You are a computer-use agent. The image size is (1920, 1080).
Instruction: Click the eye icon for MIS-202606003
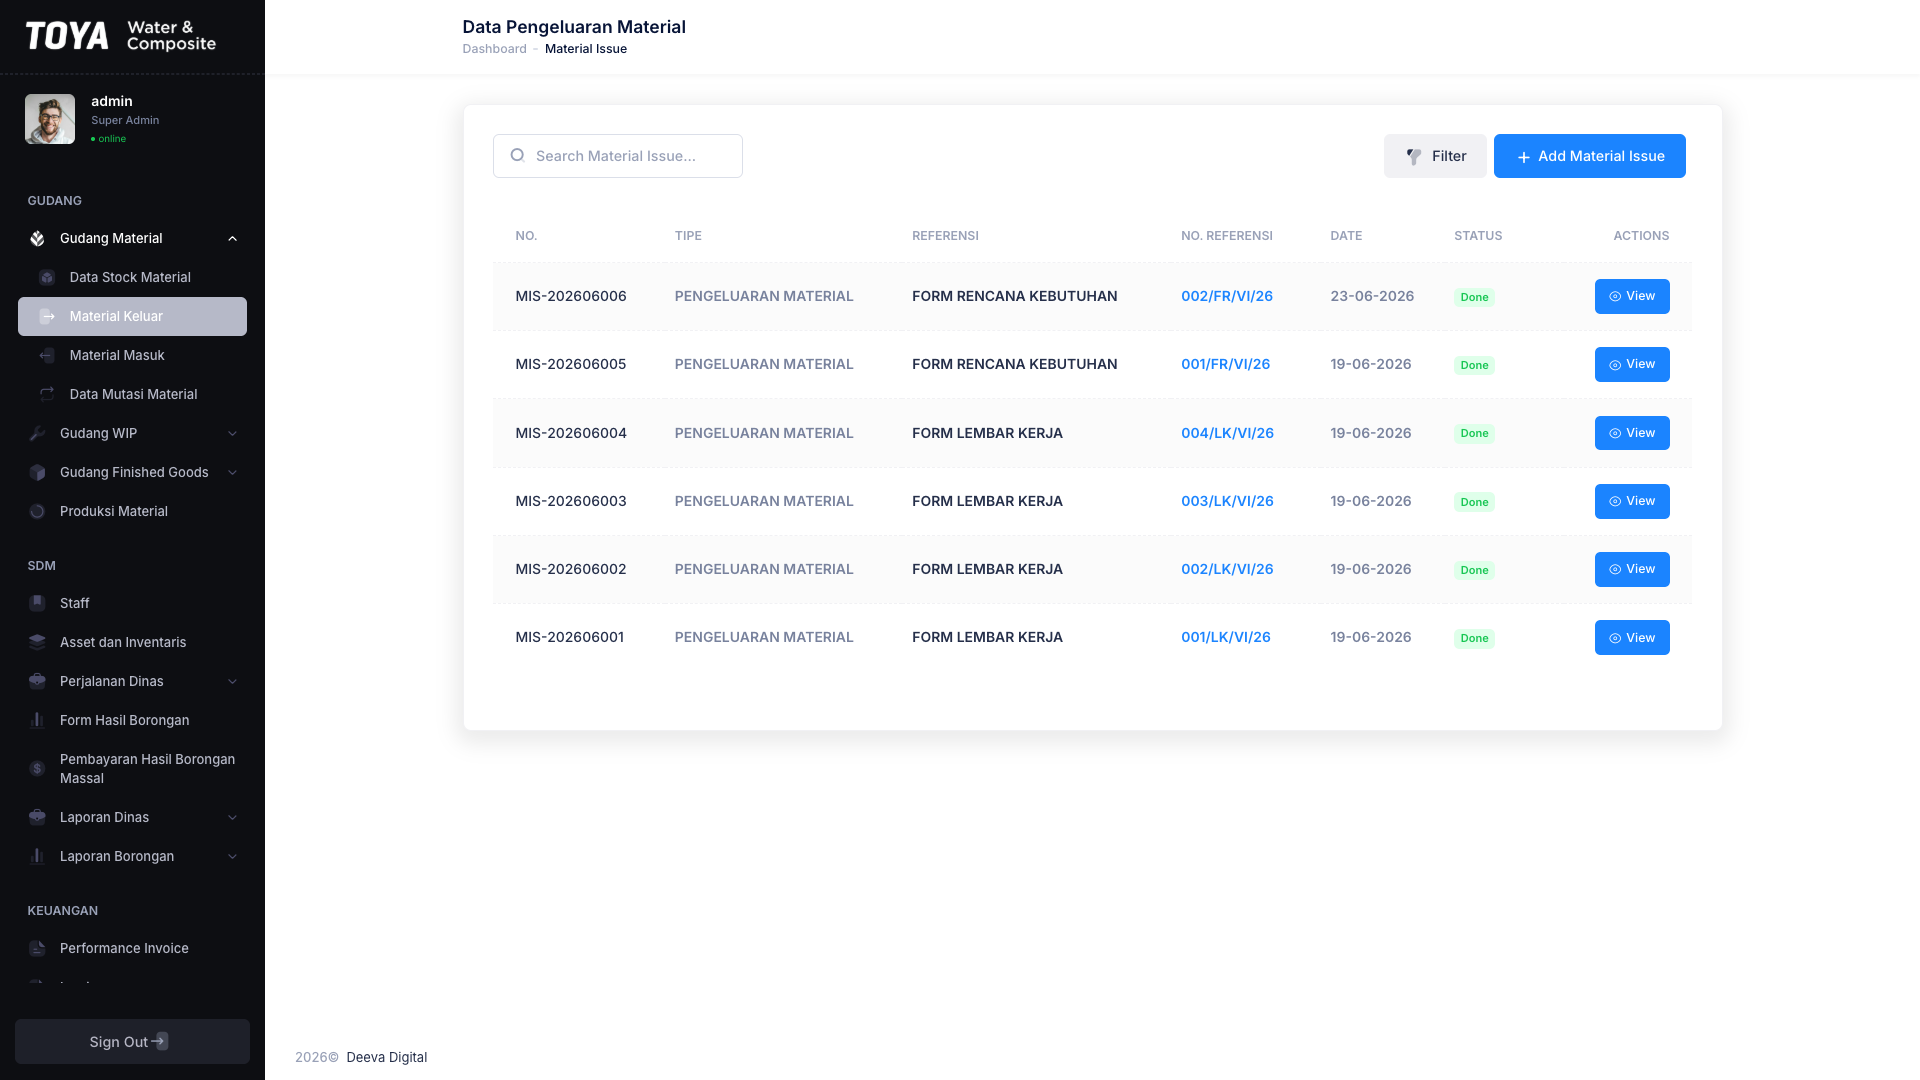click(x=1615, y=502)
